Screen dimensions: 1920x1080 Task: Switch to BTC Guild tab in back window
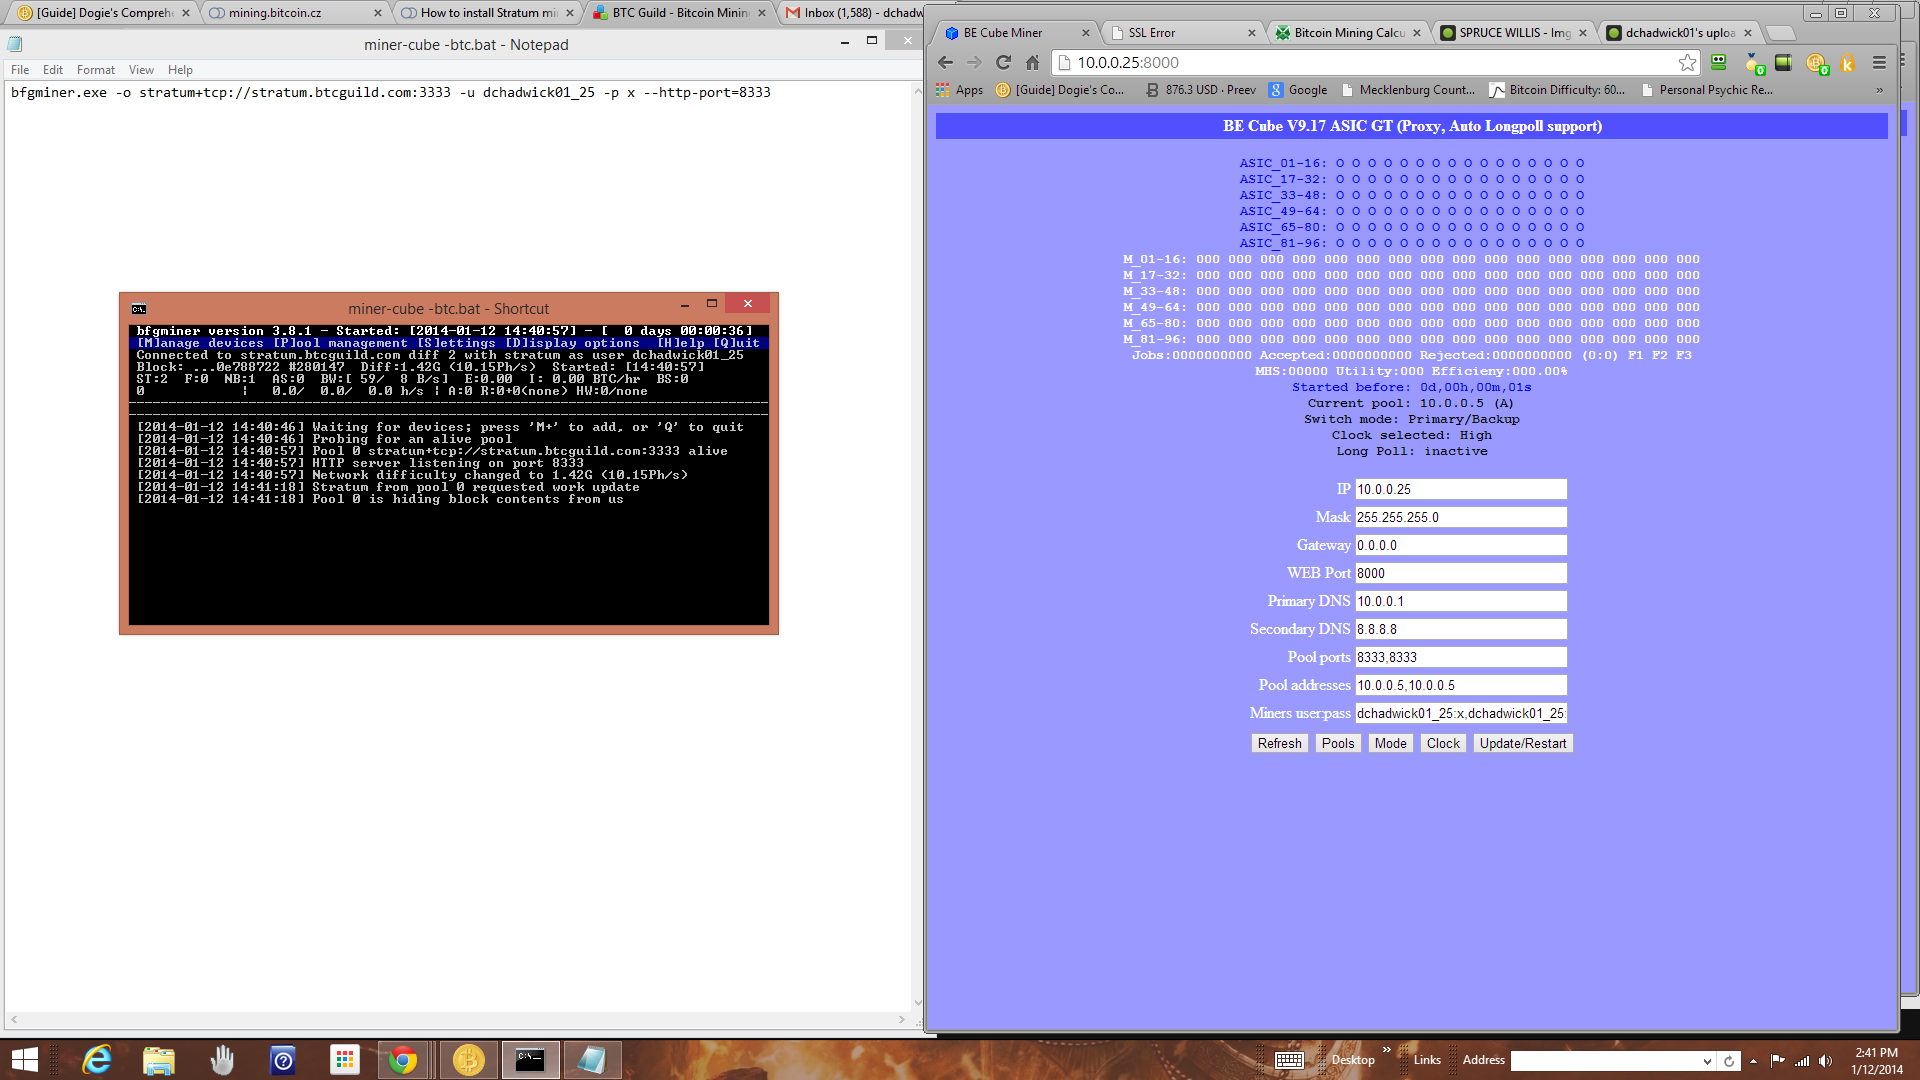[x=679, y=13]
